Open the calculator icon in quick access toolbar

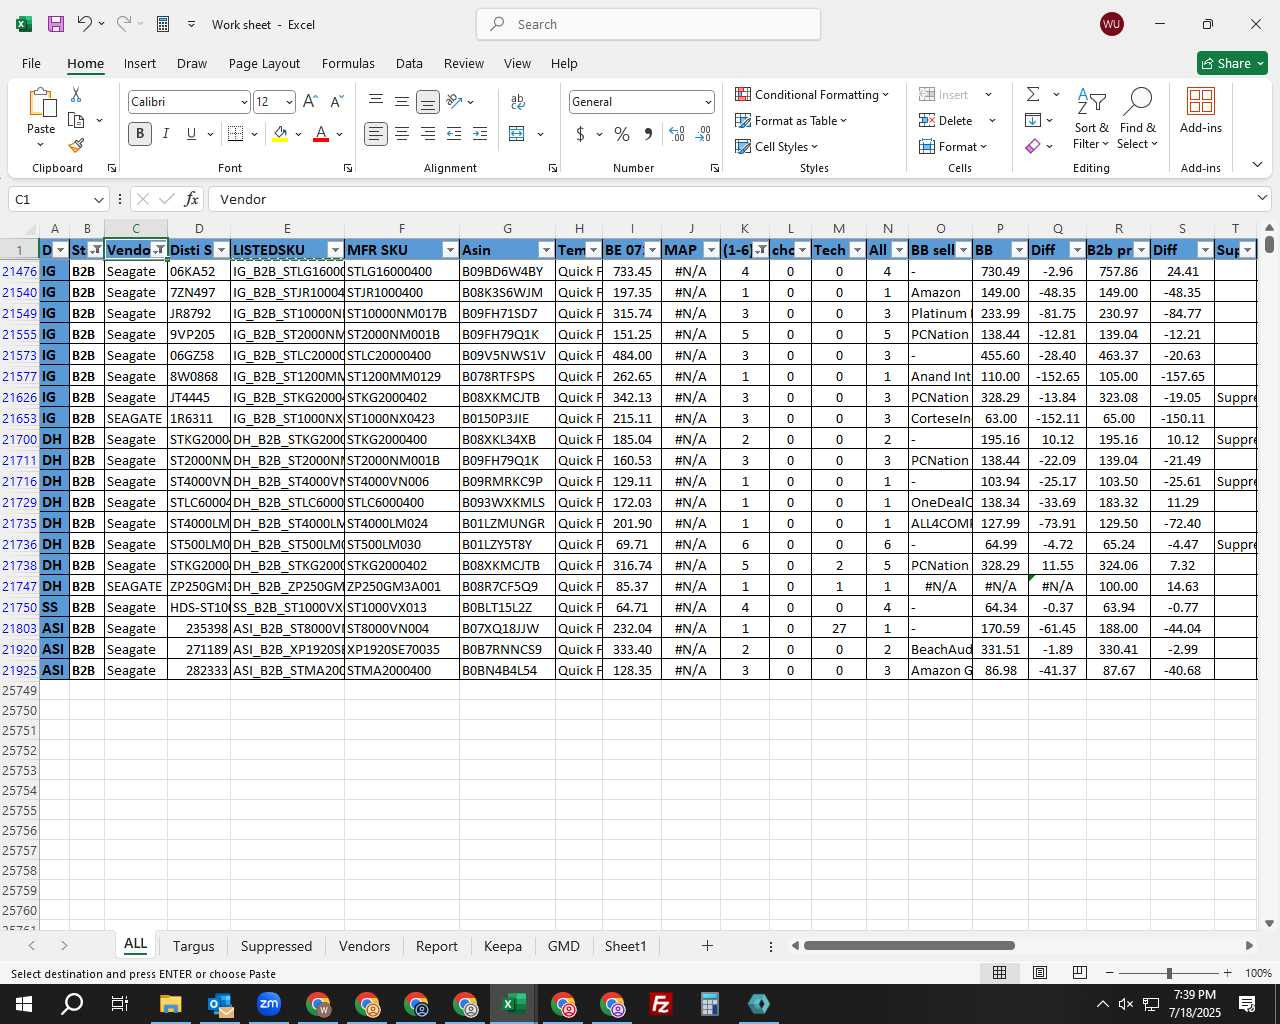coord(163,24)
